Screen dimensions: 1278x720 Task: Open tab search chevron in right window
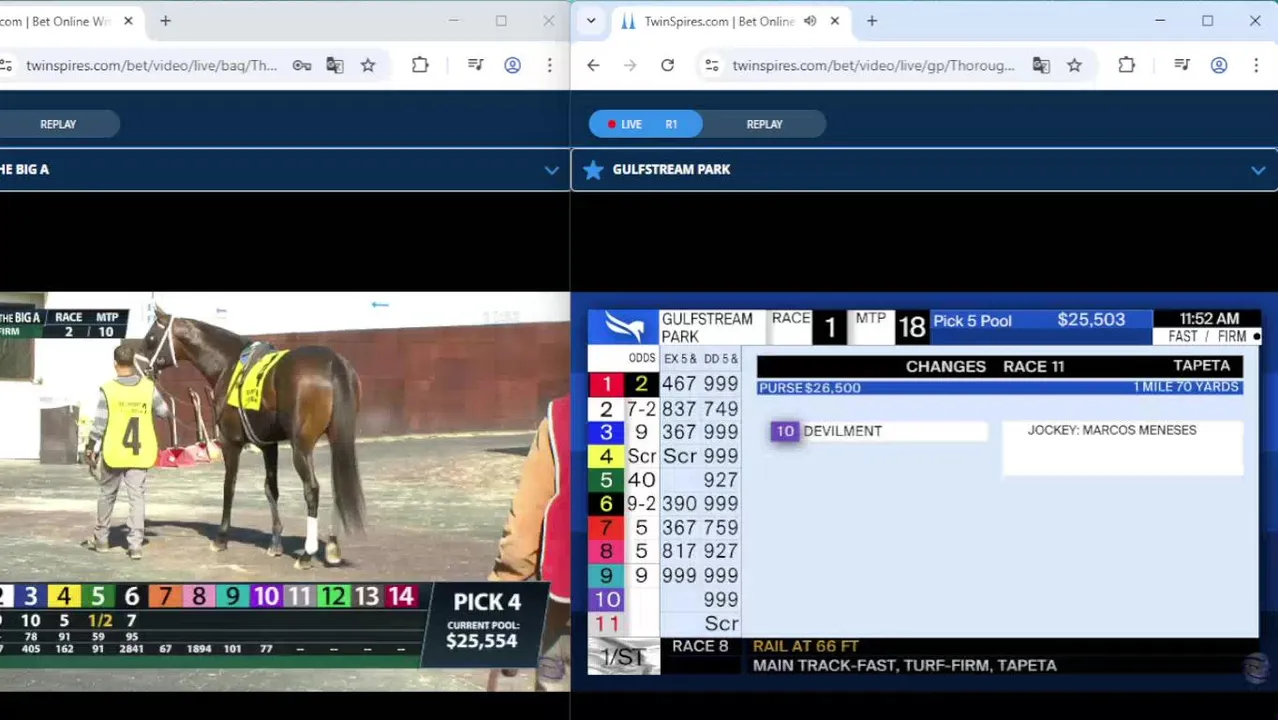click(591, 21)
